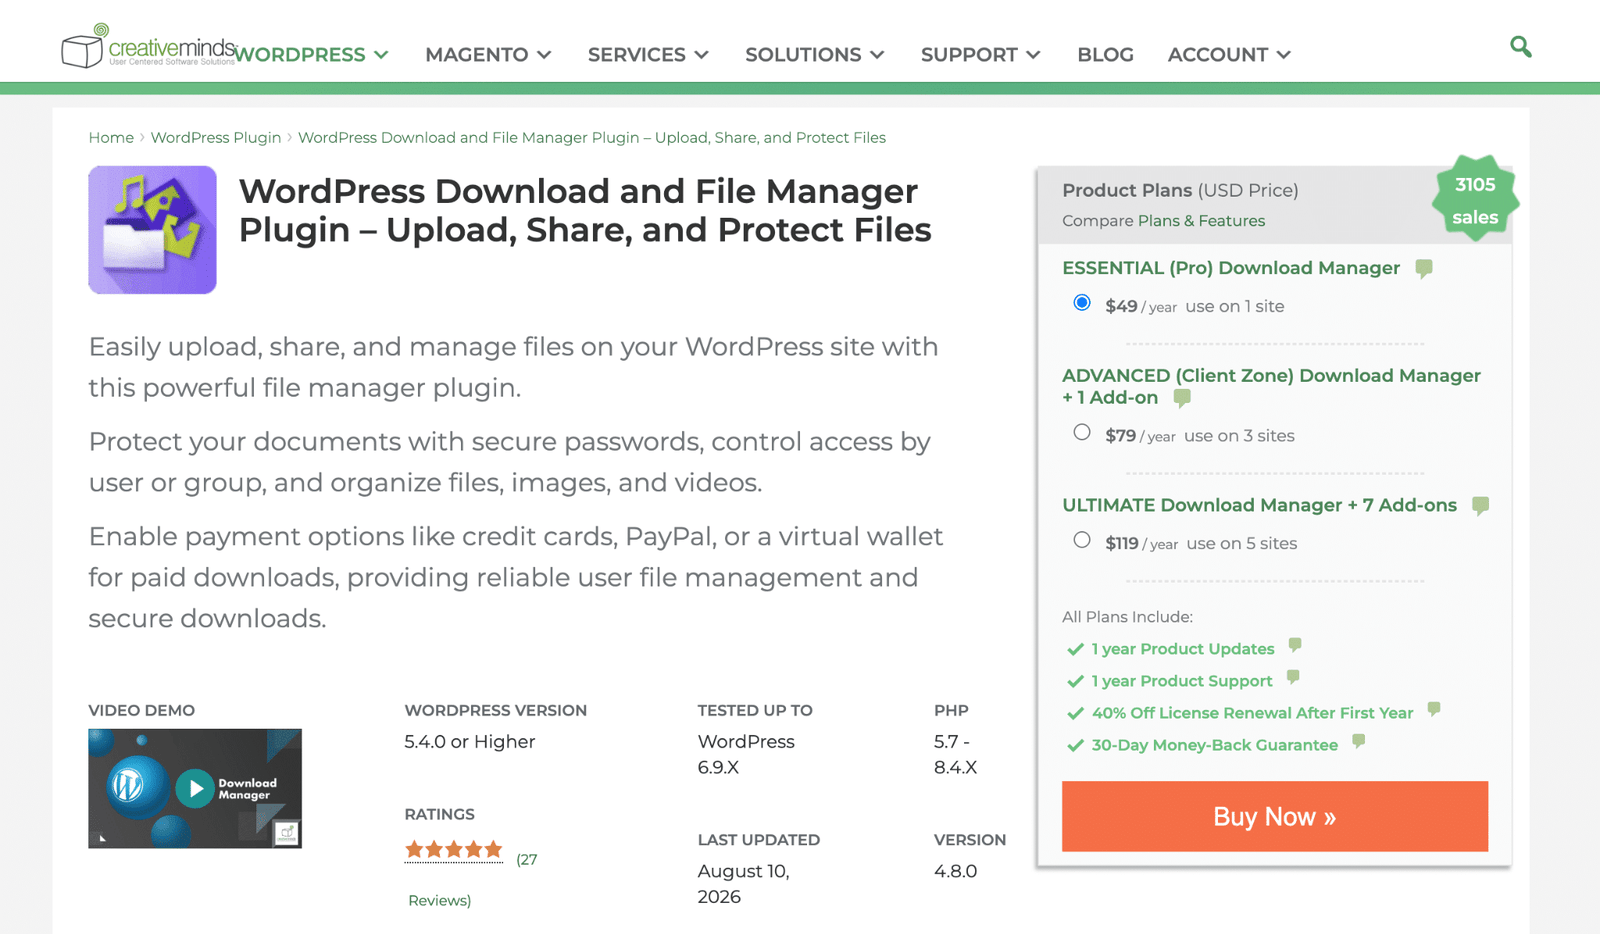Open the WORDPRESS nav item

[x=300, y=55]
